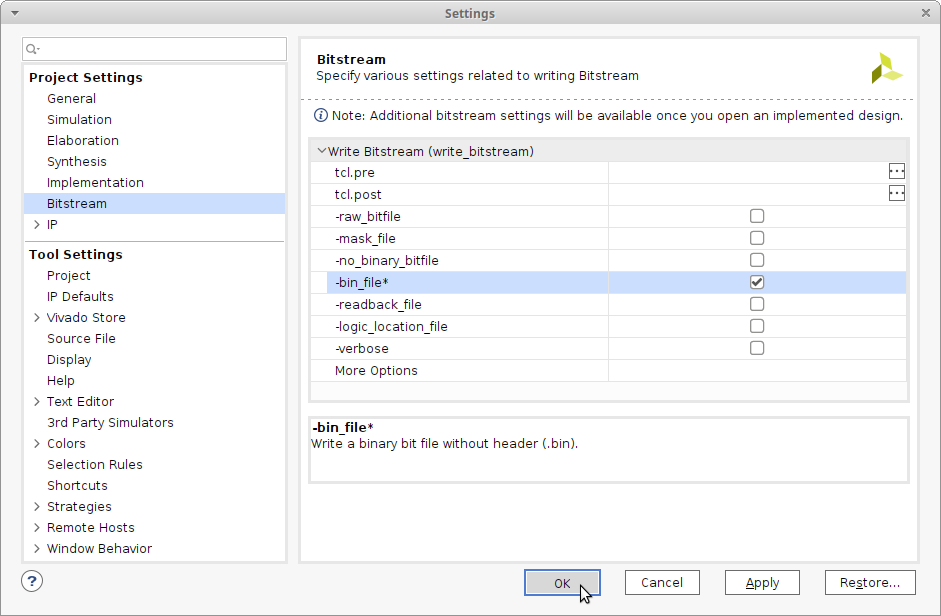Click the Restore... button

[x=869, y=583]
